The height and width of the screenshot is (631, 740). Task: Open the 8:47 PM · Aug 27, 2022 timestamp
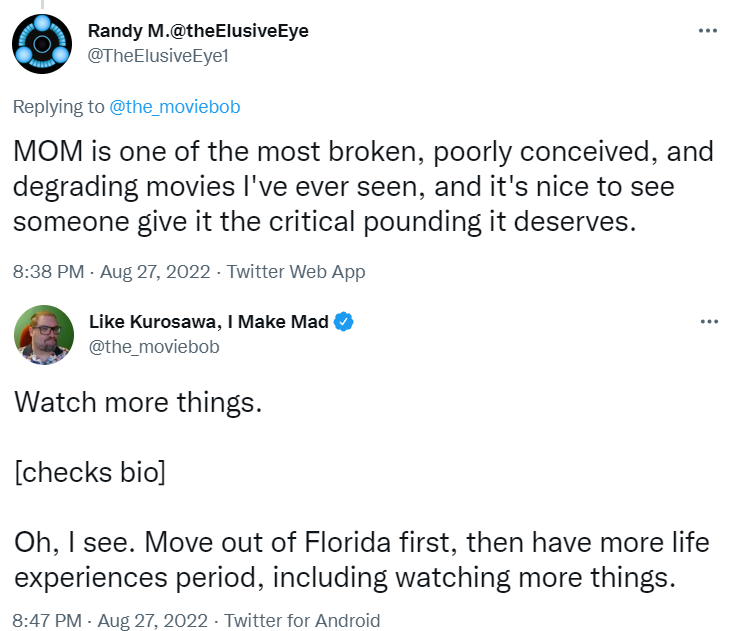114,620
